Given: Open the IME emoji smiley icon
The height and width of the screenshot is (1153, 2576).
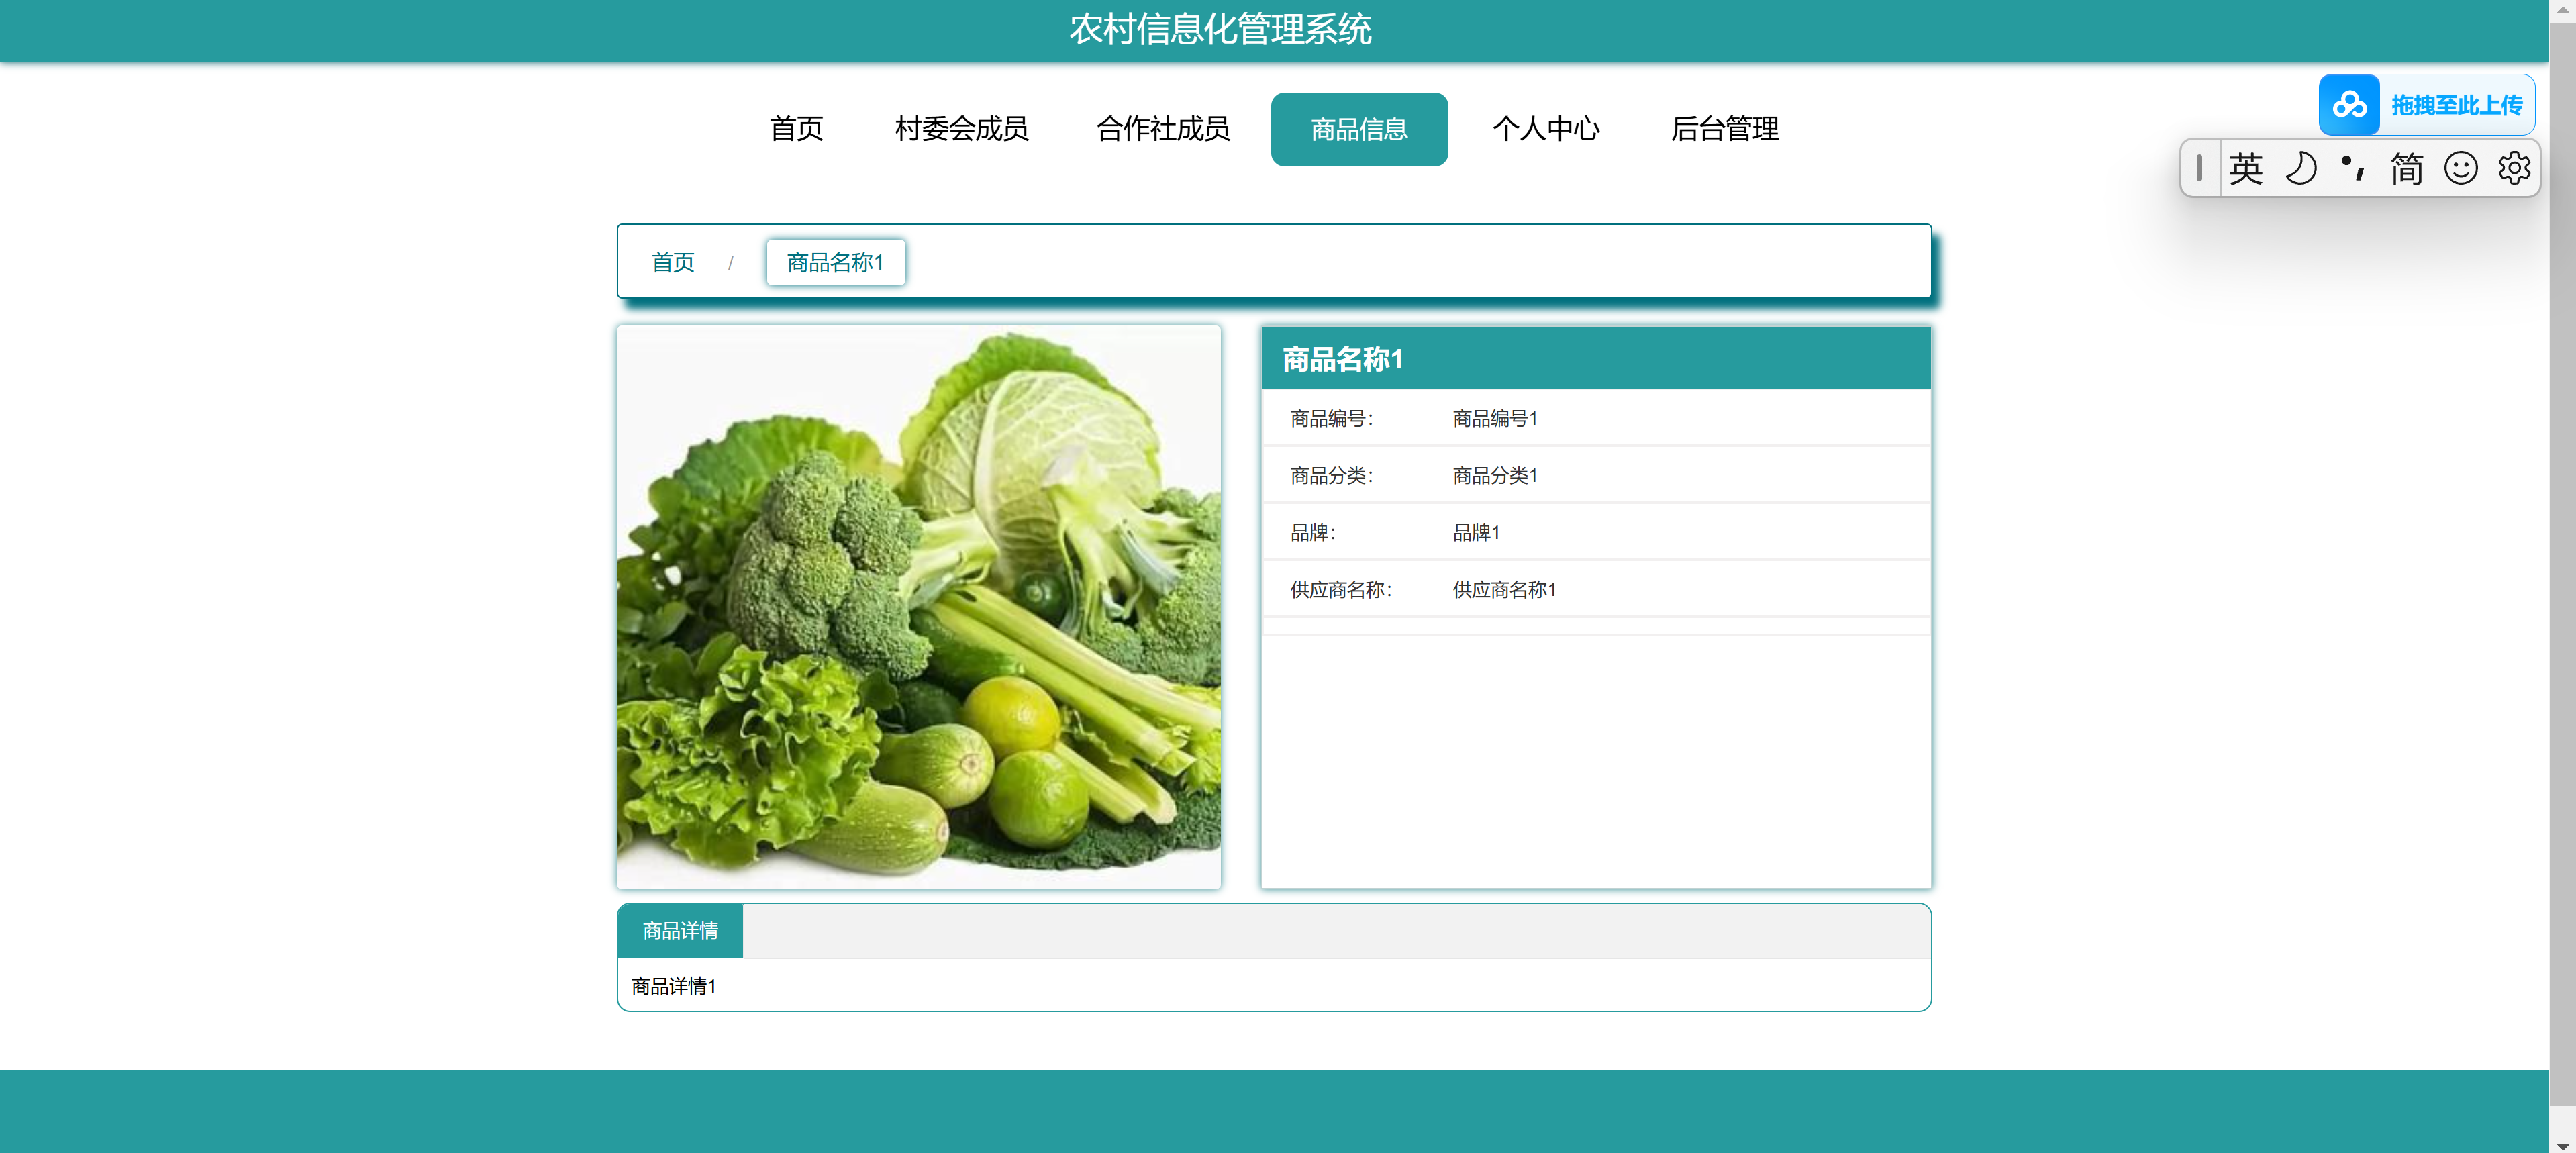Looking at the screenshot, I should click(x=2460, y=168).
